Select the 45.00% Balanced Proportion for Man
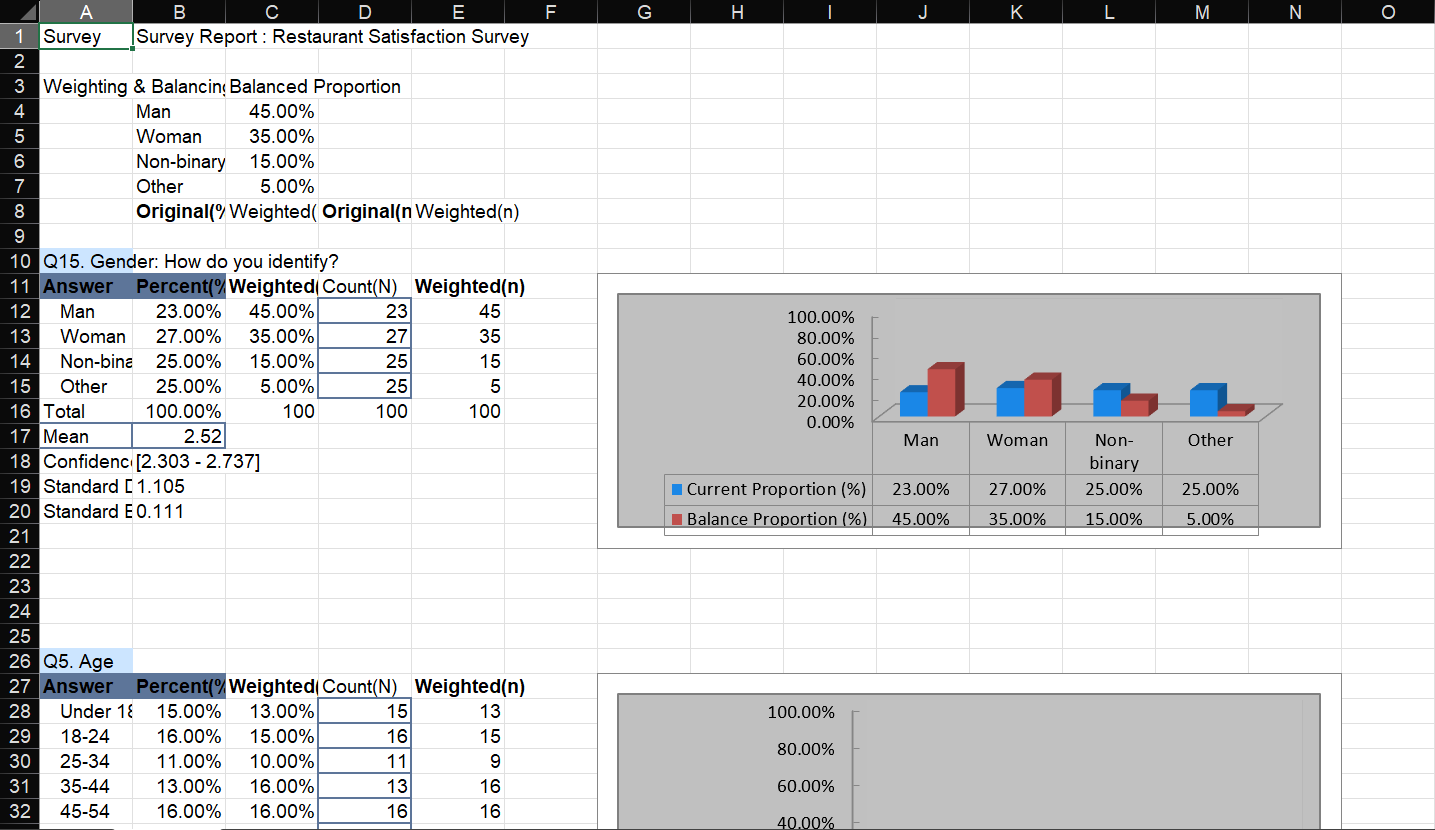 271,111
